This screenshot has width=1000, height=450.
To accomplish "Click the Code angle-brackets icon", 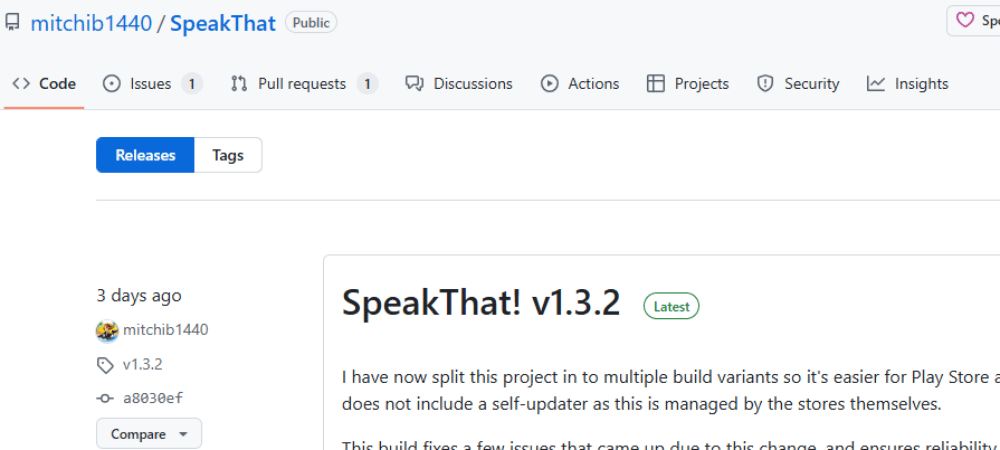I will pyautogui.click(x=21, y=83).
